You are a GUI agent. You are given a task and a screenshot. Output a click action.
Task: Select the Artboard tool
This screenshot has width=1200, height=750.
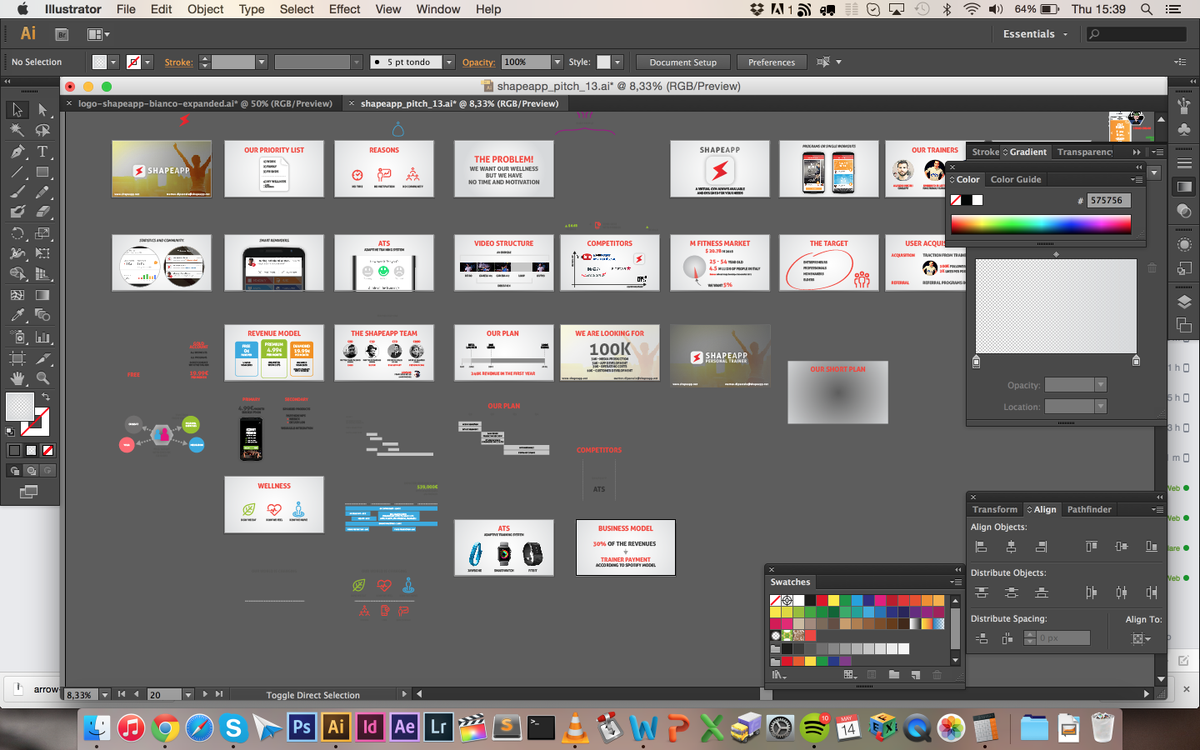pyautogui.click(x=17, y=358)
